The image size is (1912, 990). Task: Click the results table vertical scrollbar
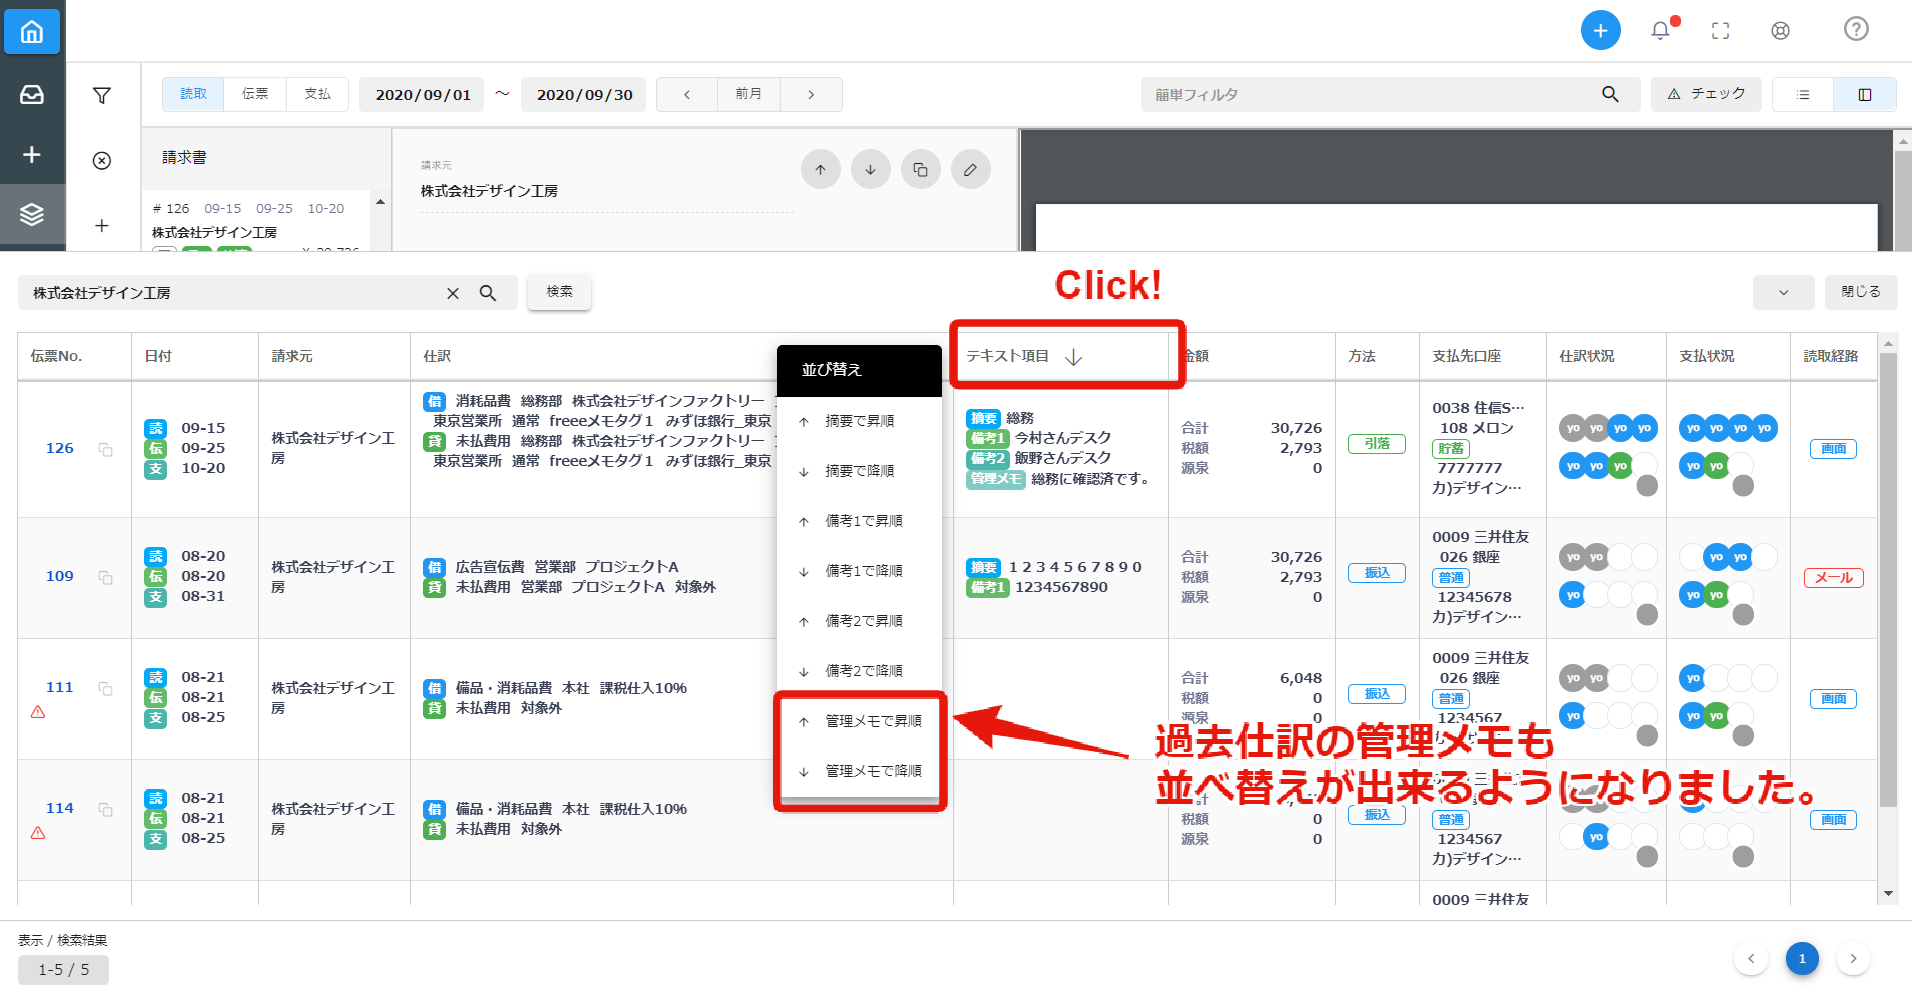point(1888,580)
